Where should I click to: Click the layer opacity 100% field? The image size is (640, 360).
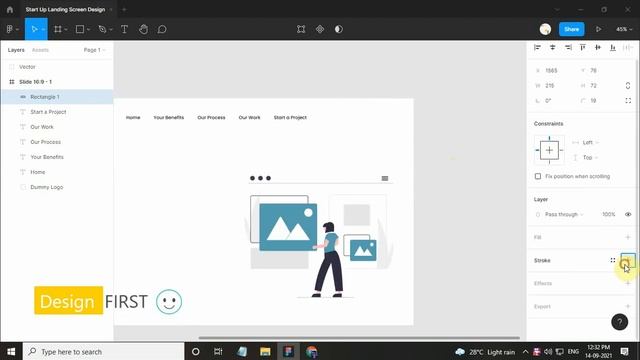pos(608,214)
